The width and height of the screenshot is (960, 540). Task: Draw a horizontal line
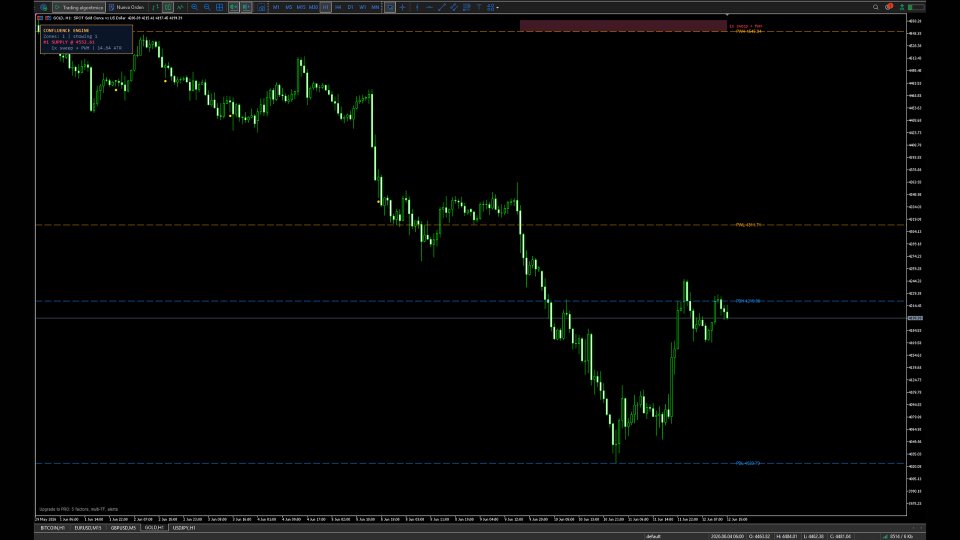click(429, 7)
